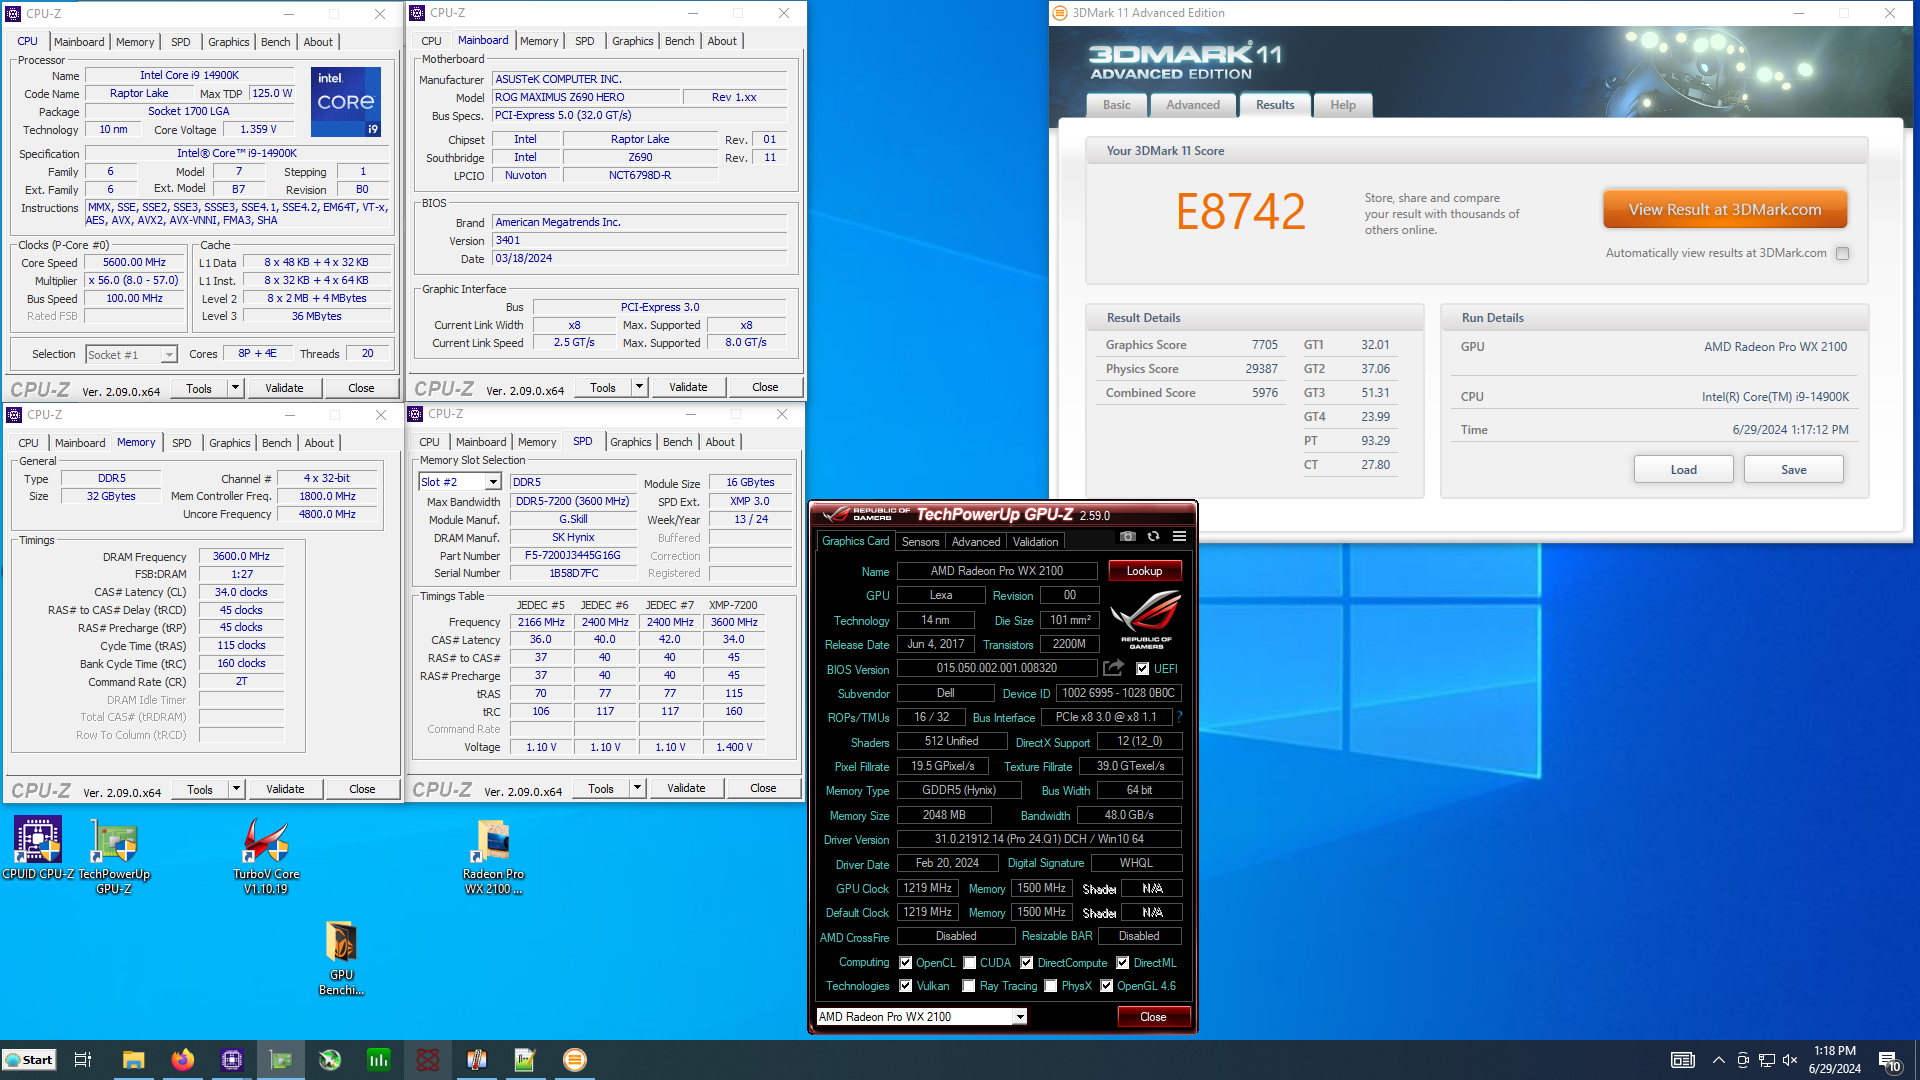Open the Validation tab in GPU-Z
The image size is (1920, 1080).
(1035, 542)
